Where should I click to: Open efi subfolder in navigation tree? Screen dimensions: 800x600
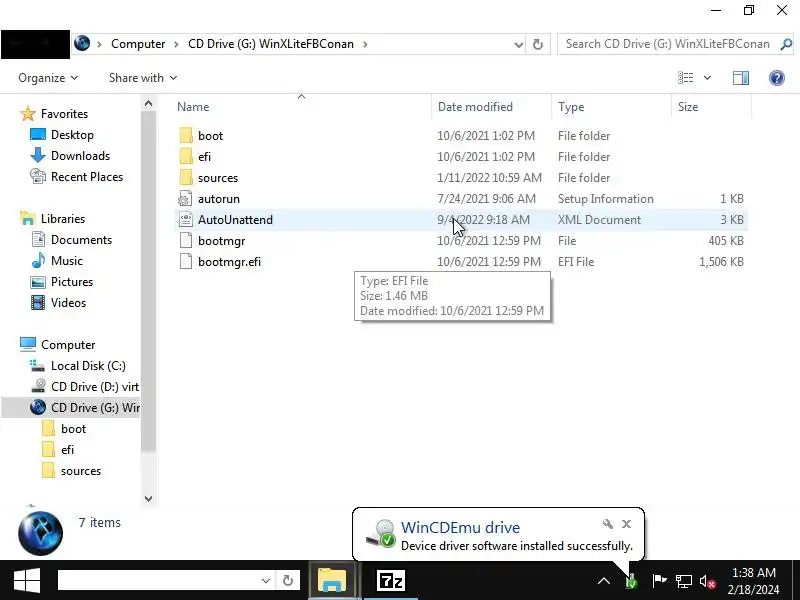(67, 450)
